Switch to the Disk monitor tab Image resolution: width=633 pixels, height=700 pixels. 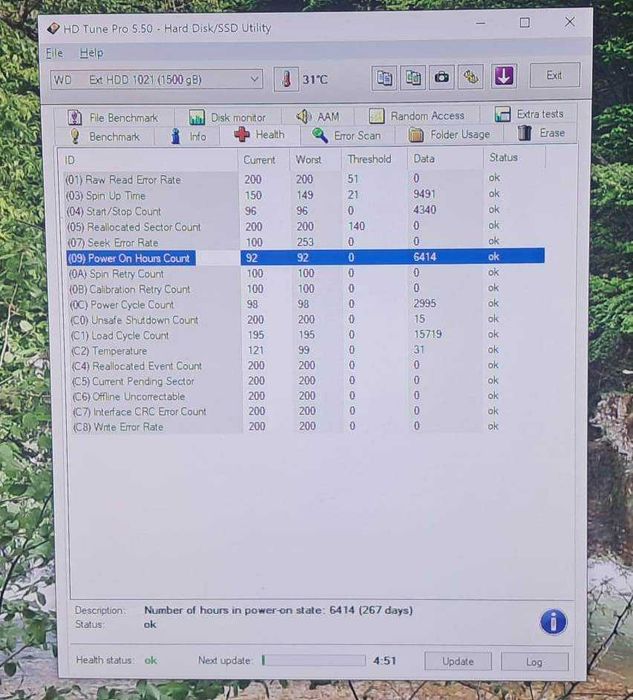[227, 117]
